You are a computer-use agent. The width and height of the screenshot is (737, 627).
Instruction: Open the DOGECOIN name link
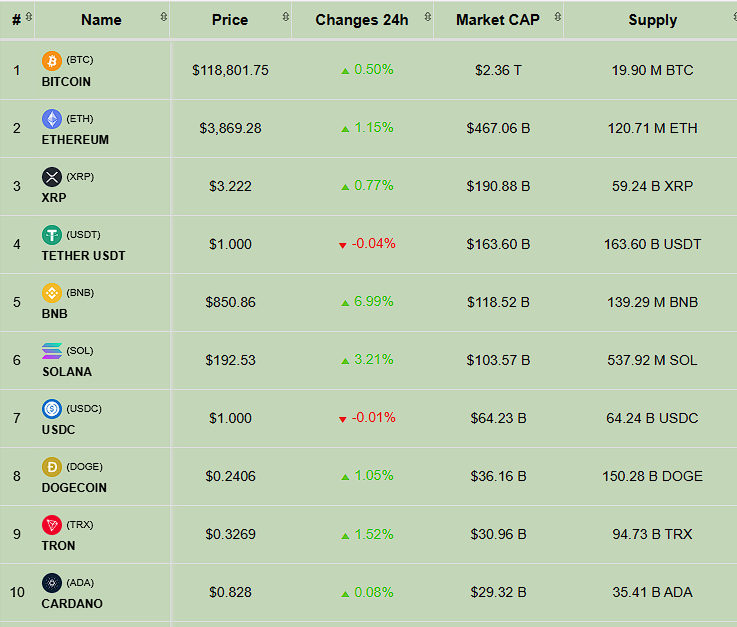[74, 488]
